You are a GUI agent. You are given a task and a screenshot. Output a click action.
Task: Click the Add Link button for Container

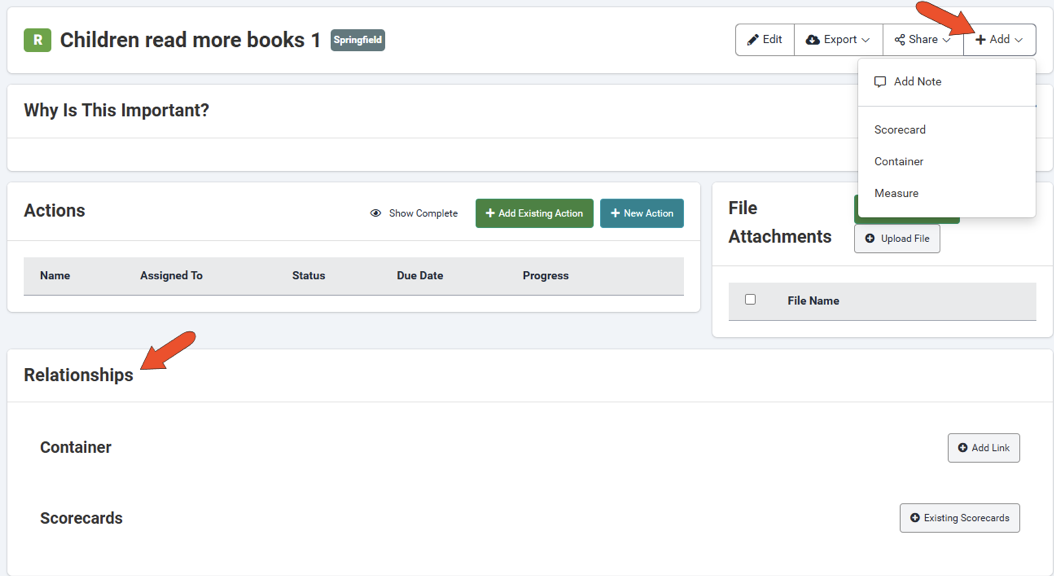(983, 448)
